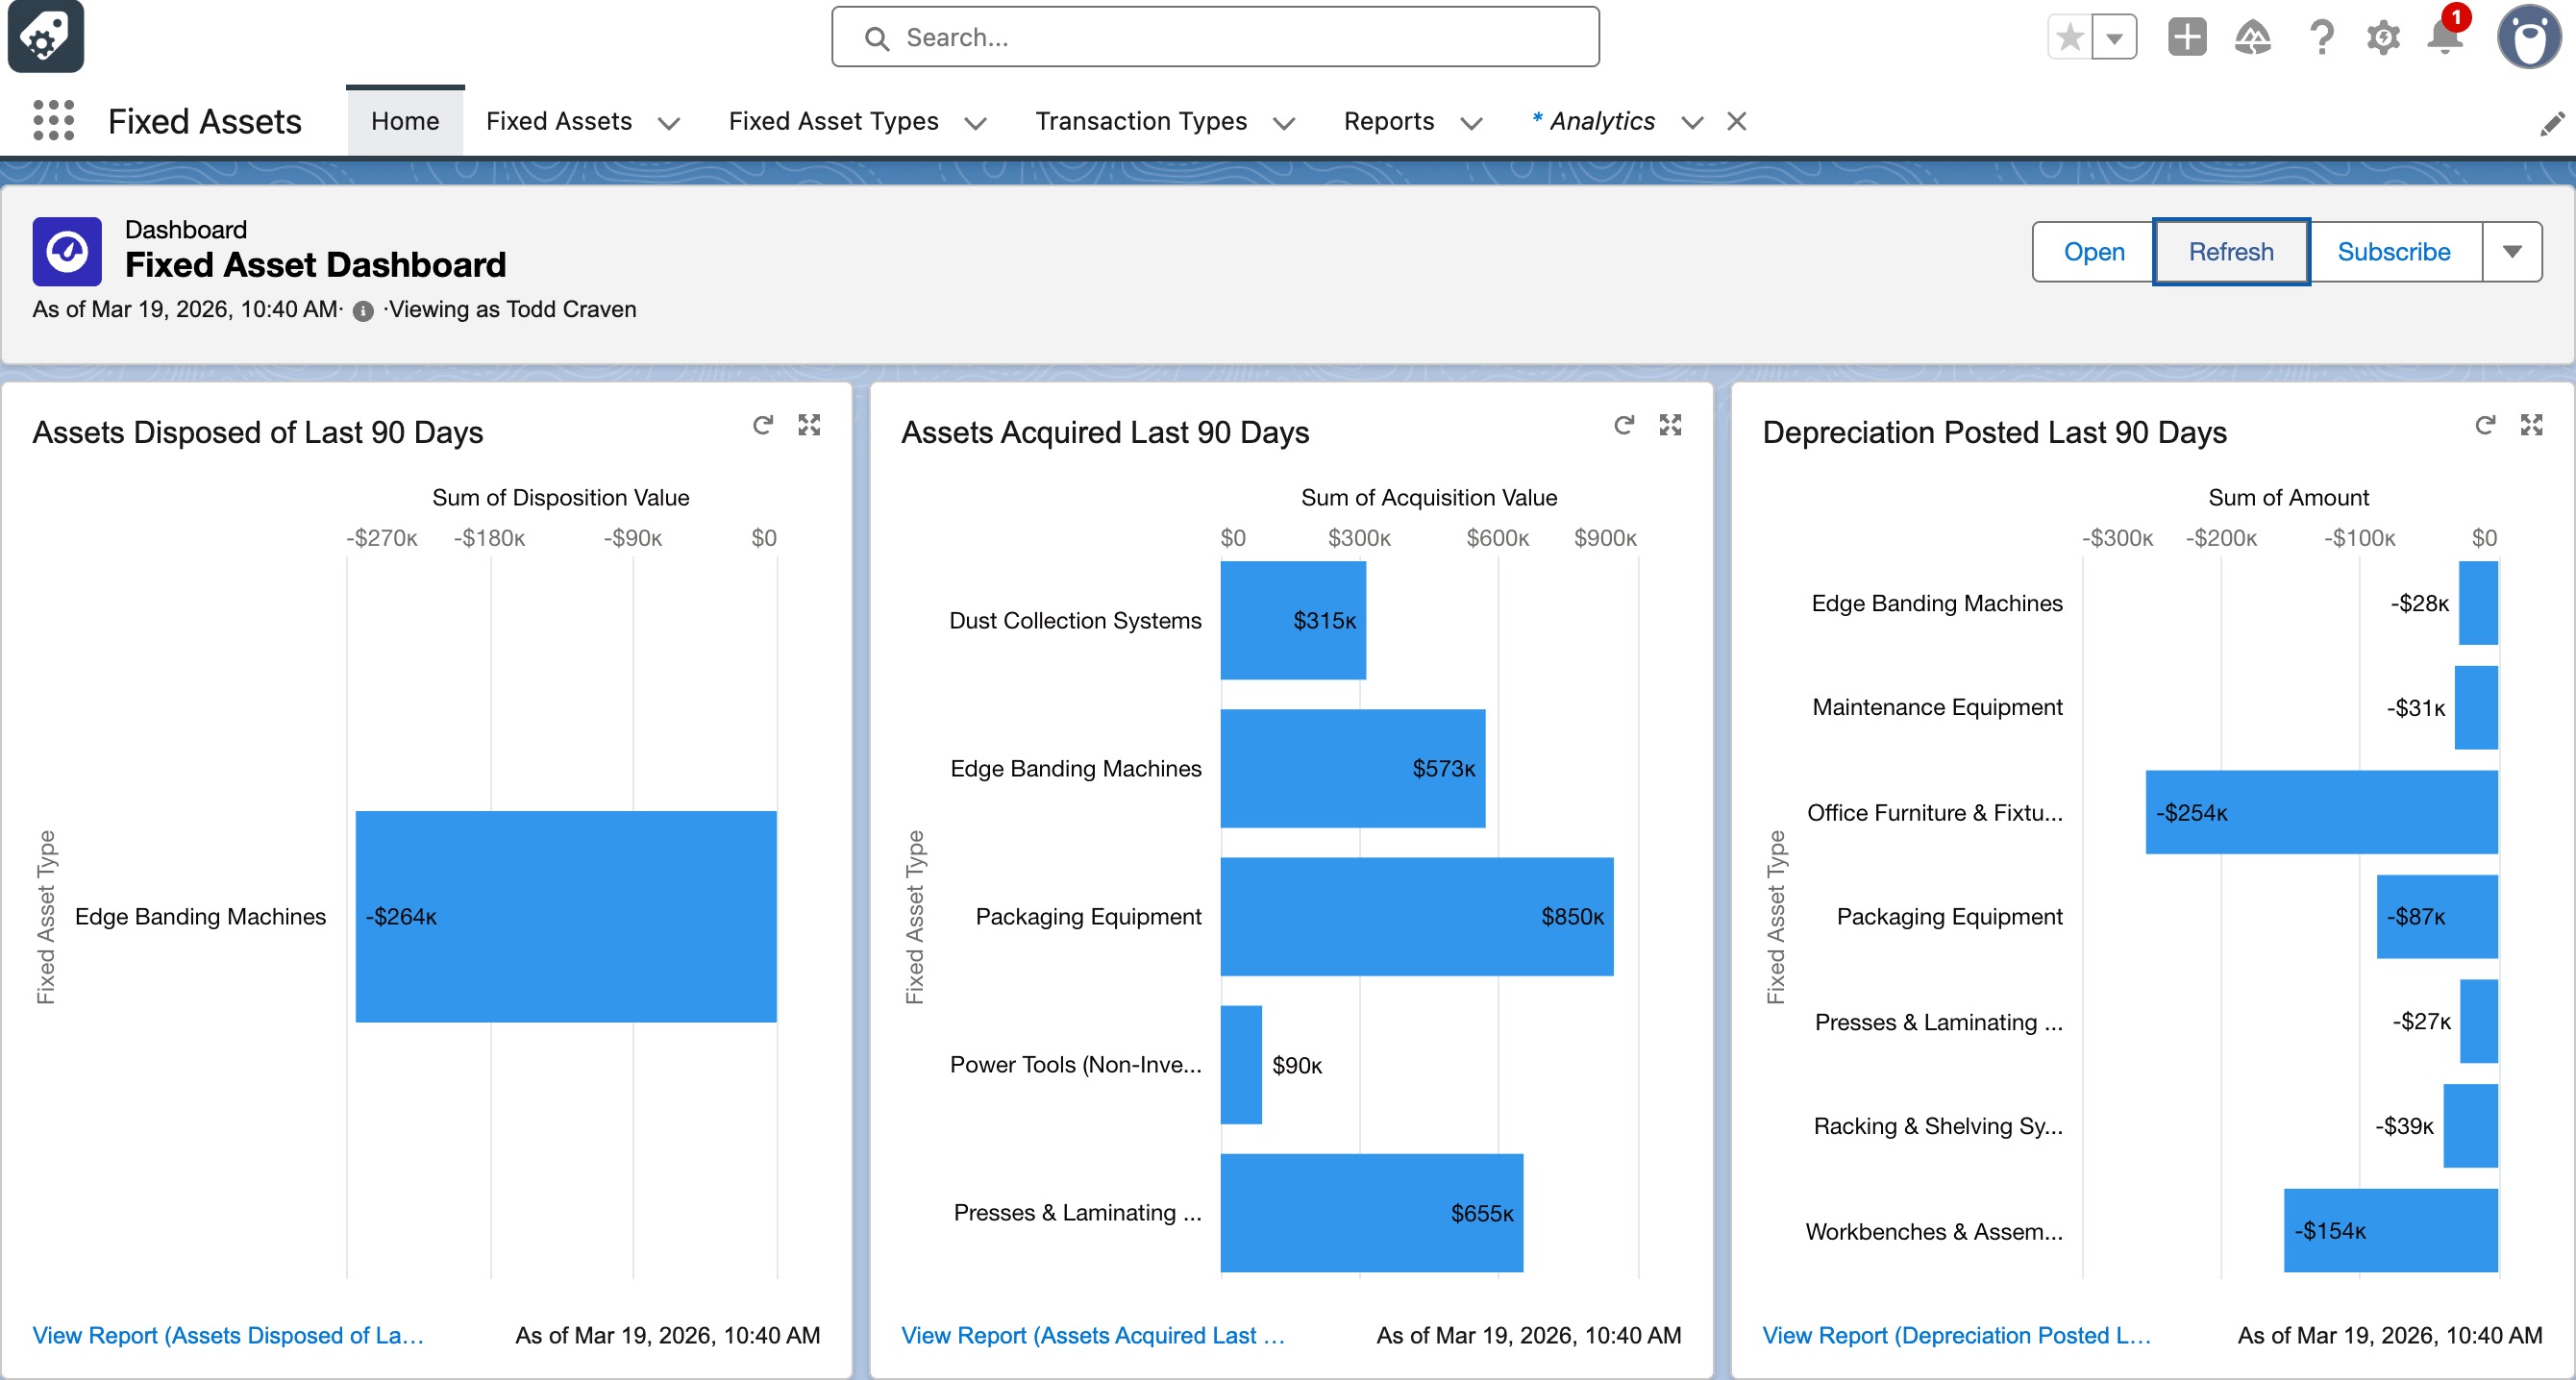
Task: Click the global create plus icon
Action: pos(2186,37)
